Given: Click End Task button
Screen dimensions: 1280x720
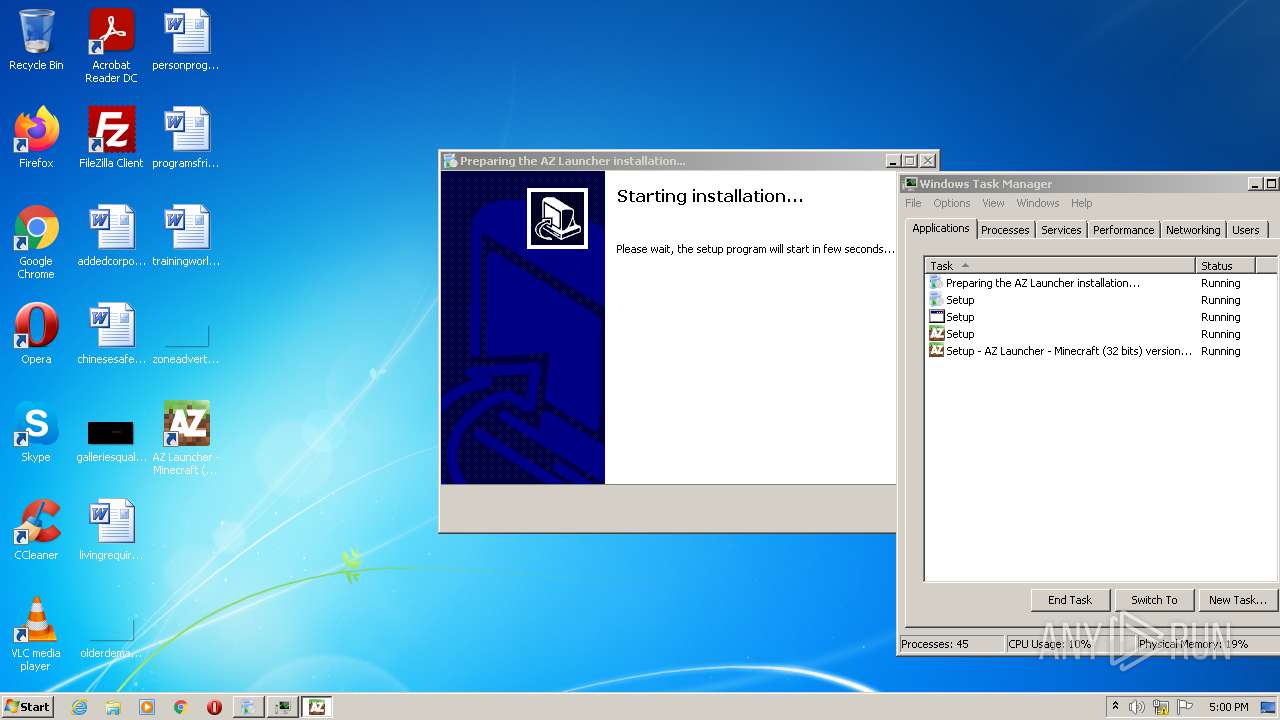Looking at the screenshot, I should tap(1070, 600).
